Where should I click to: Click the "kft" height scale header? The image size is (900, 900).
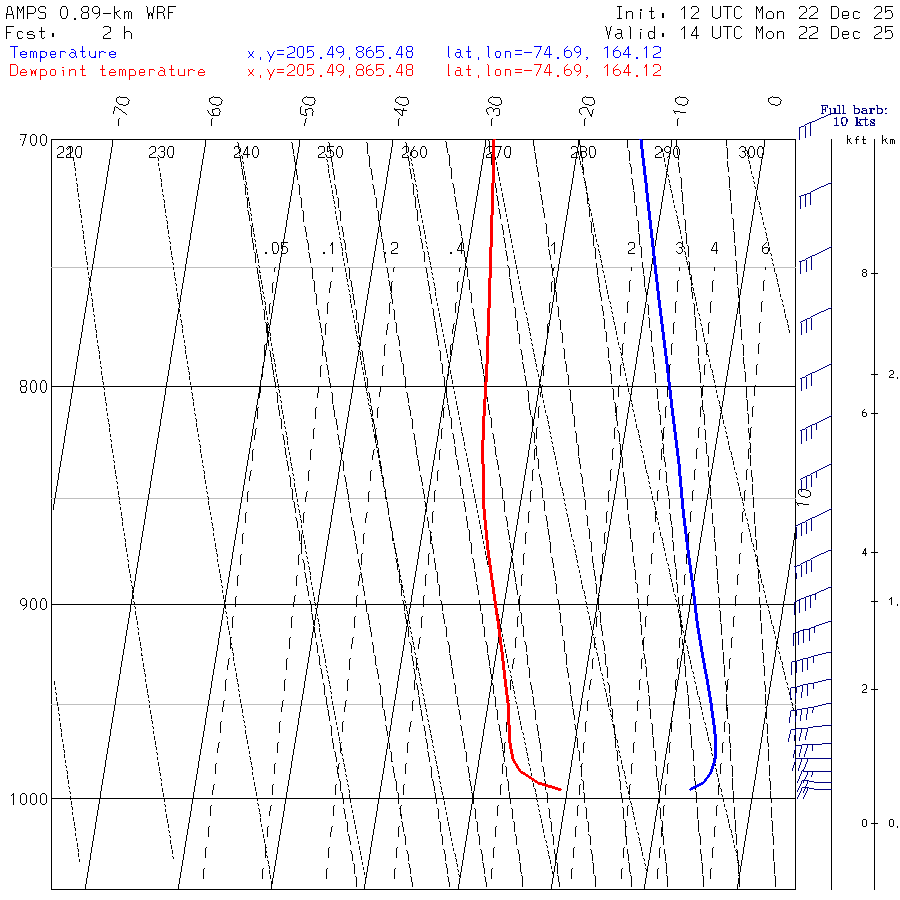point(856,140)
